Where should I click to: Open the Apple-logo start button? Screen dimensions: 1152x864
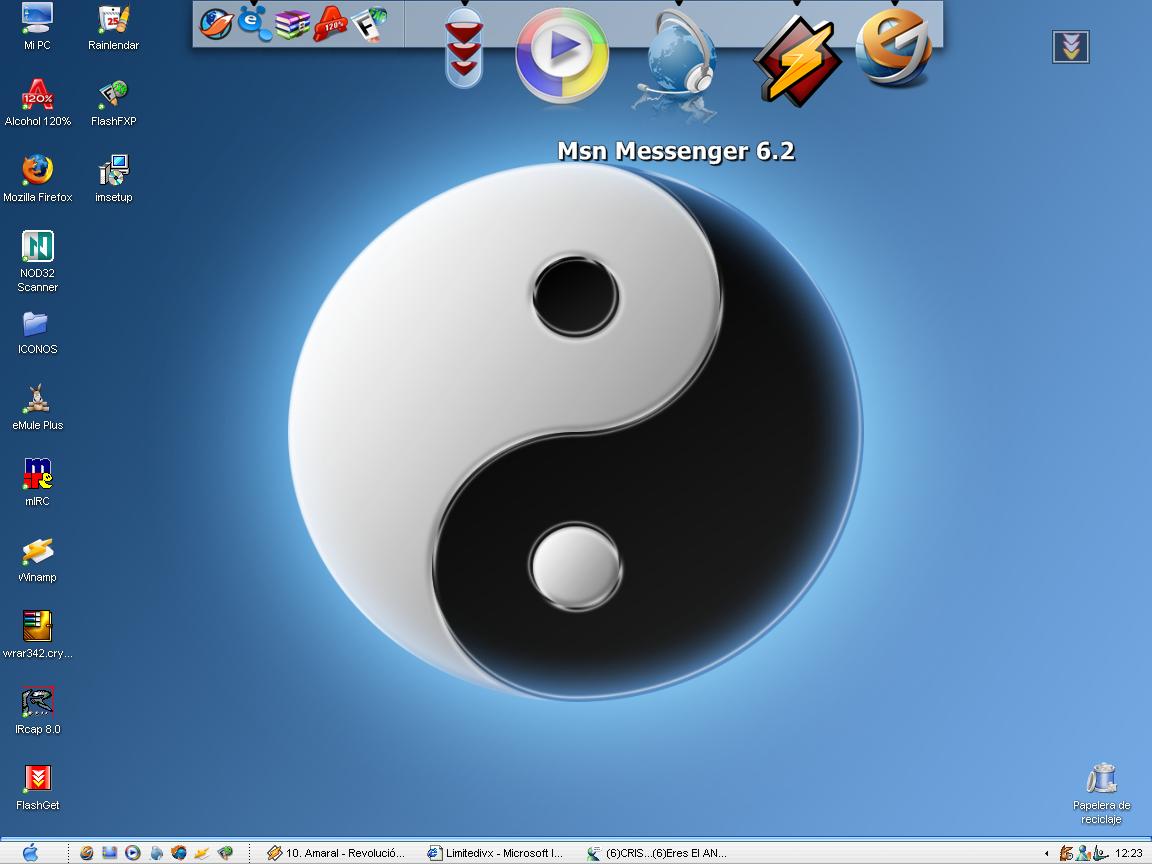[30, 852]
